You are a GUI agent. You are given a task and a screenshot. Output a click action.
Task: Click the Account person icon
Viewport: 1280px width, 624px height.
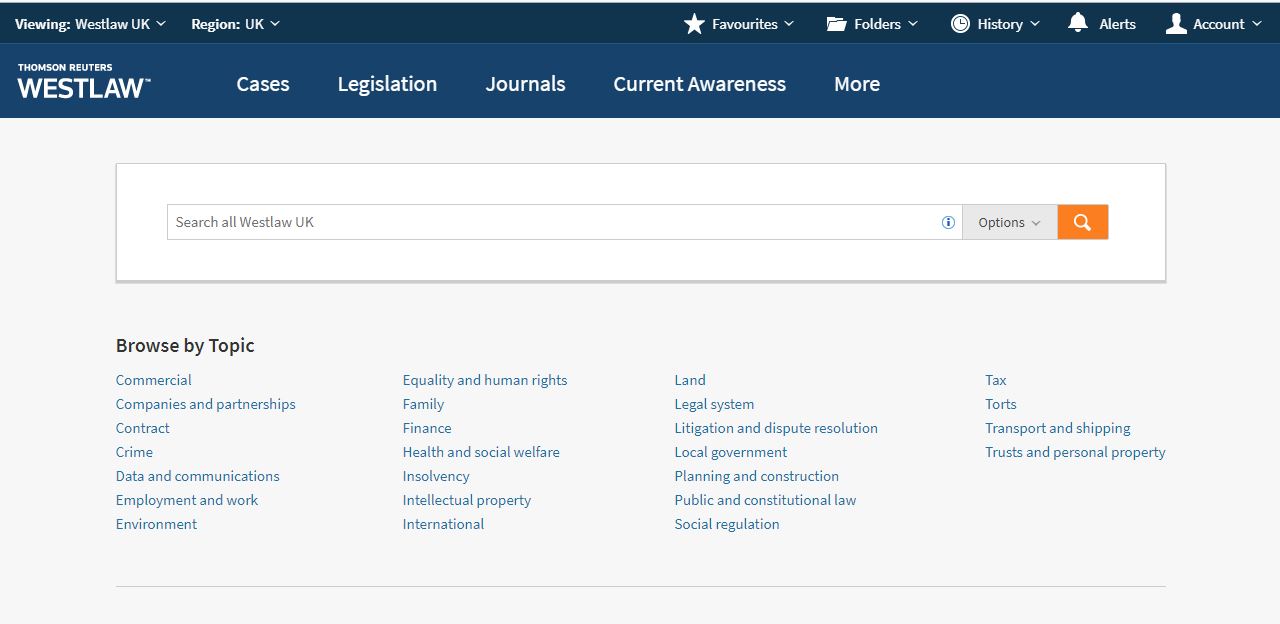[x=1172, y=23]
